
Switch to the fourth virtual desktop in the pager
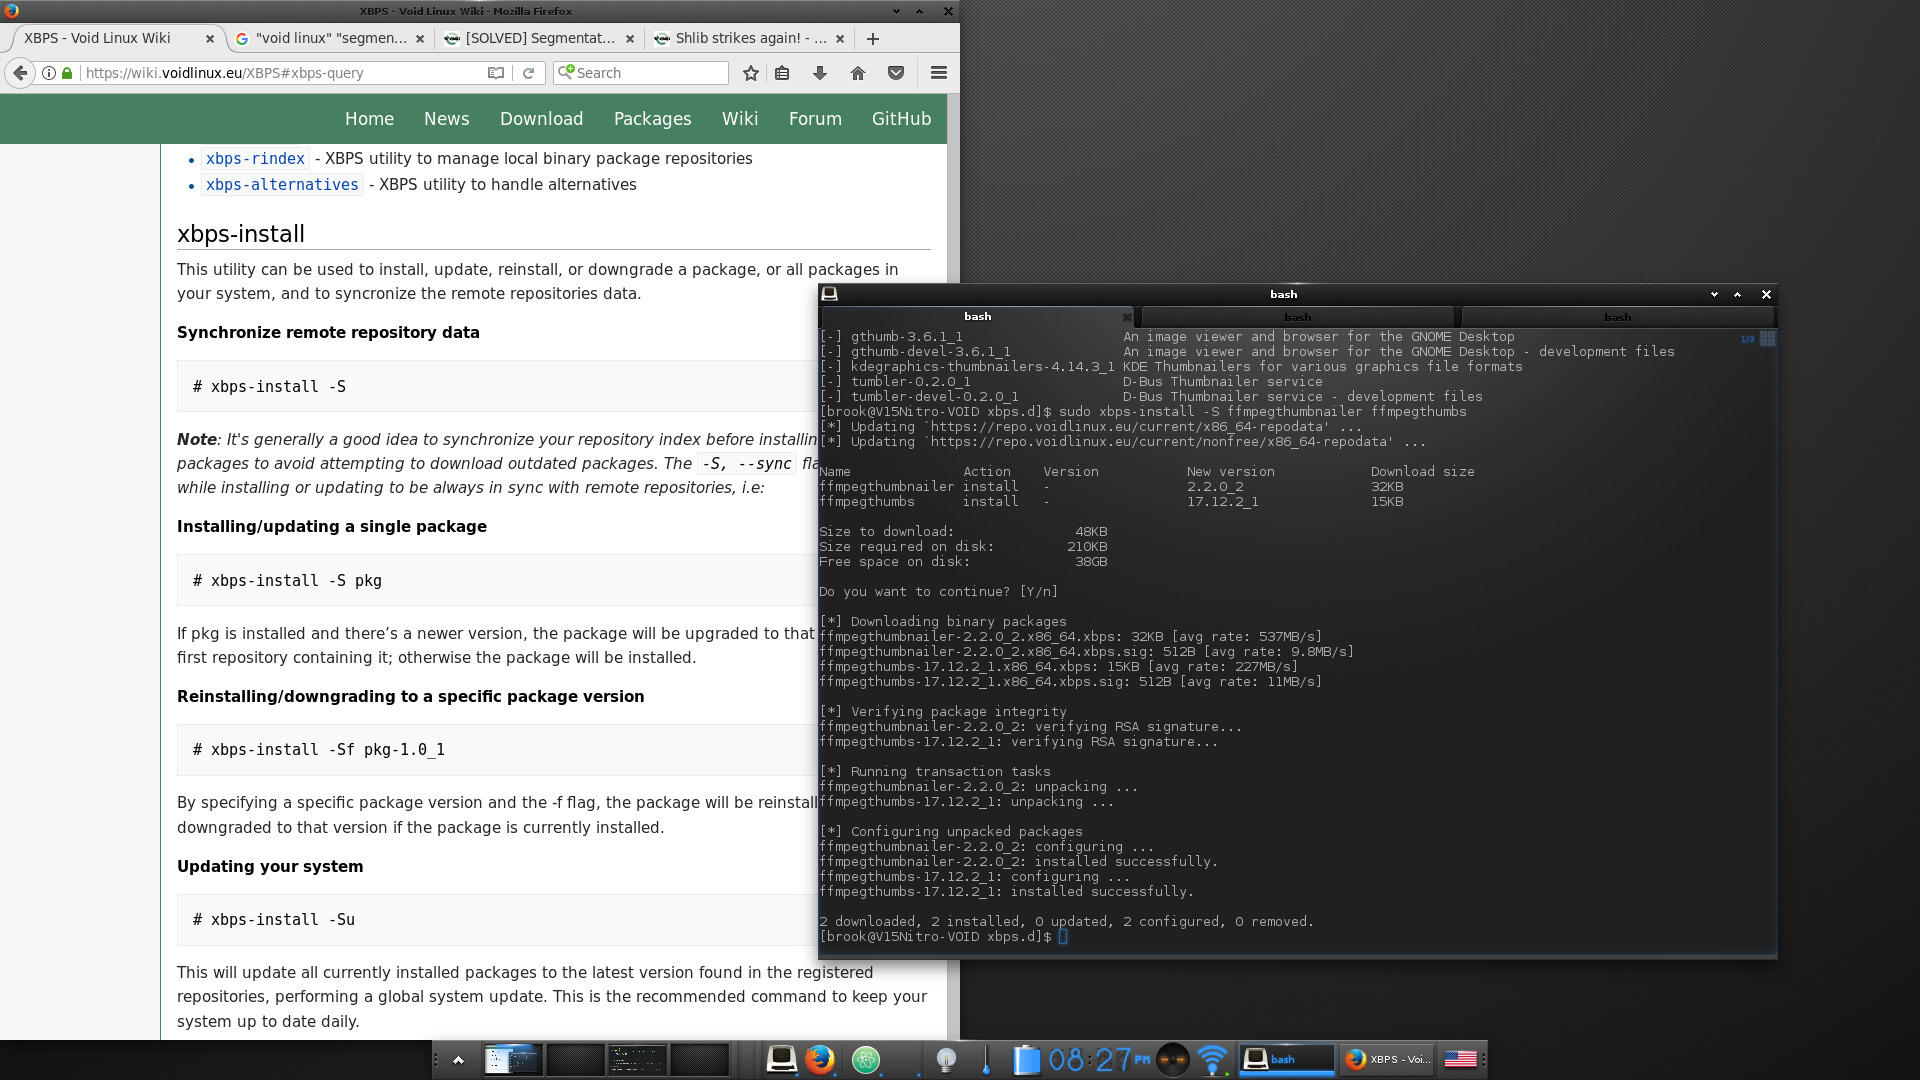coord(698,1059)
